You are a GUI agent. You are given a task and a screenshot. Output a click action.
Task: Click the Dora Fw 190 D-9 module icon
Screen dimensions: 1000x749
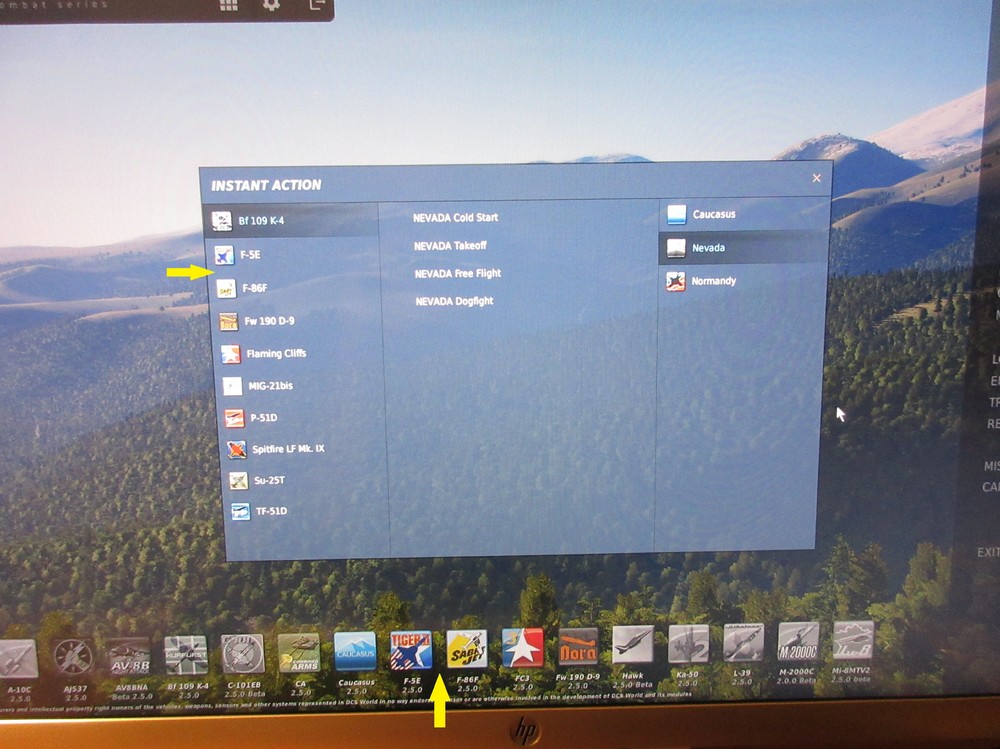coord(578,646)
